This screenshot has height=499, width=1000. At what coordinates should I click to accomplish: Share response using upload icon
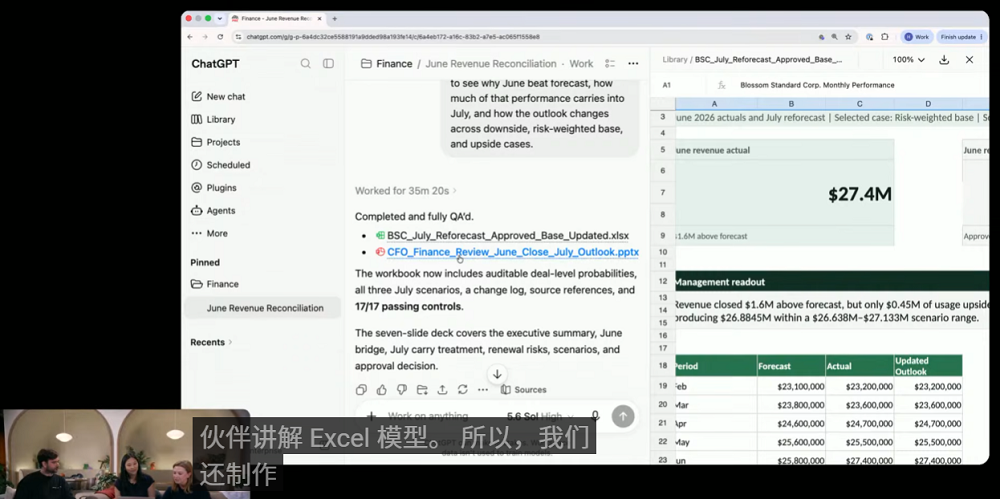click(x=442, y=390)
